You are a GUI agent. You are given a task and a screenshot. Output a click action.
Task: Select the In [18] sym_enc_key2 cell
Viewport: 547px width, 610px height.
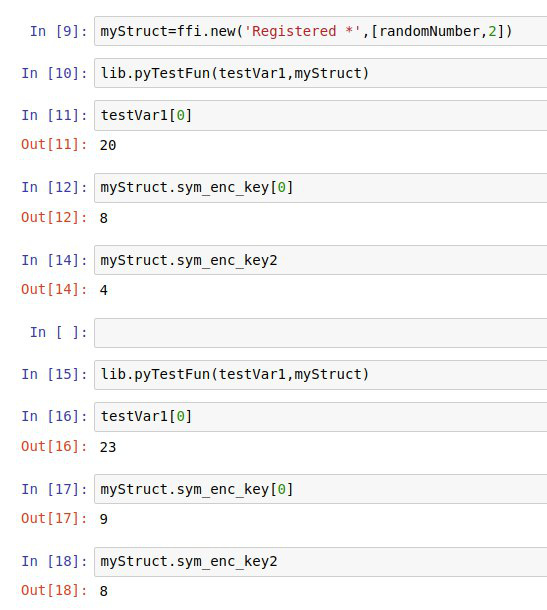[x=321, y=562]
